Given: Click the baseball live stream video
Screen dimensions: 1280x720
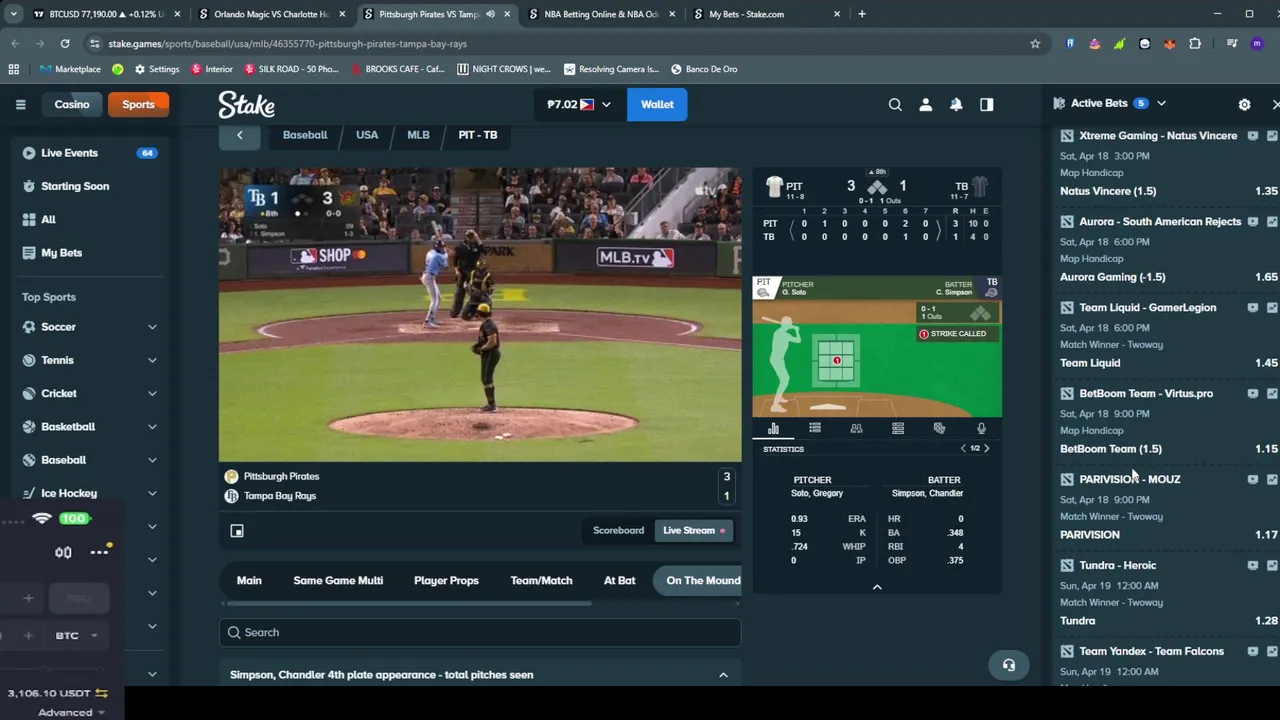Looking at the screenshot, I should (480, 314).
